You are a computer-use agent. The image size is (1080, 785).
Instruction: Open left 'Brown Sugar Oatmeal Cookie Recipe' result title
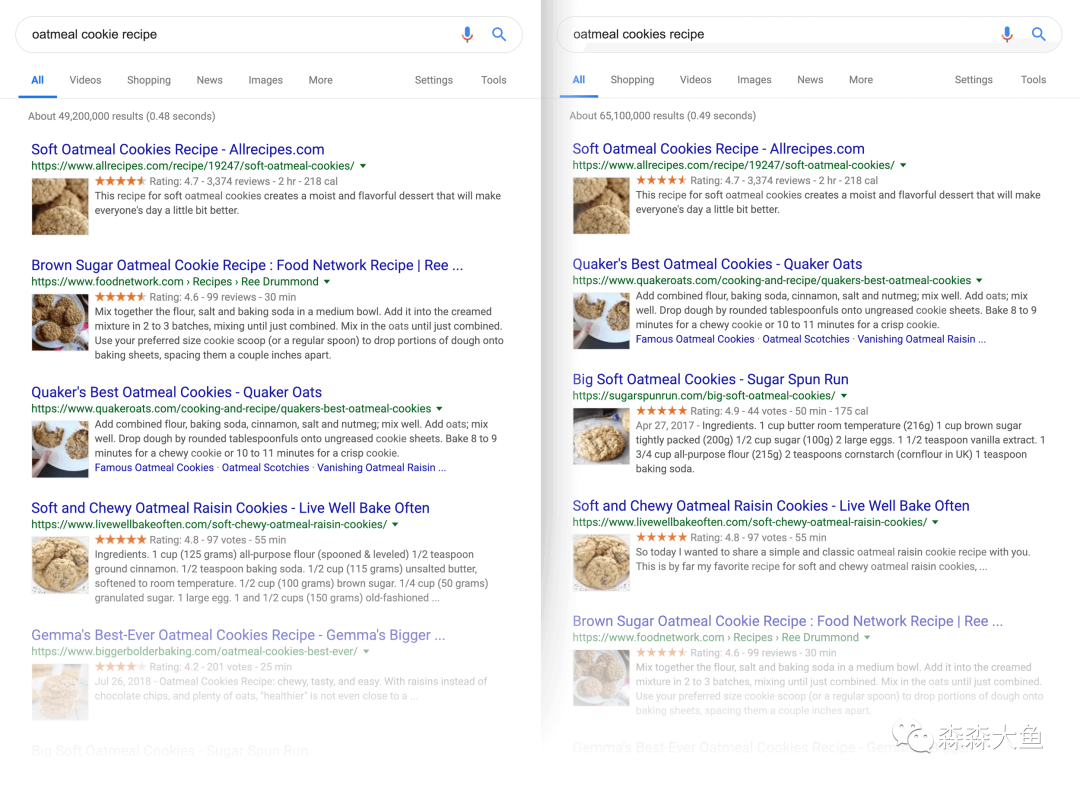tap(246, 265)
